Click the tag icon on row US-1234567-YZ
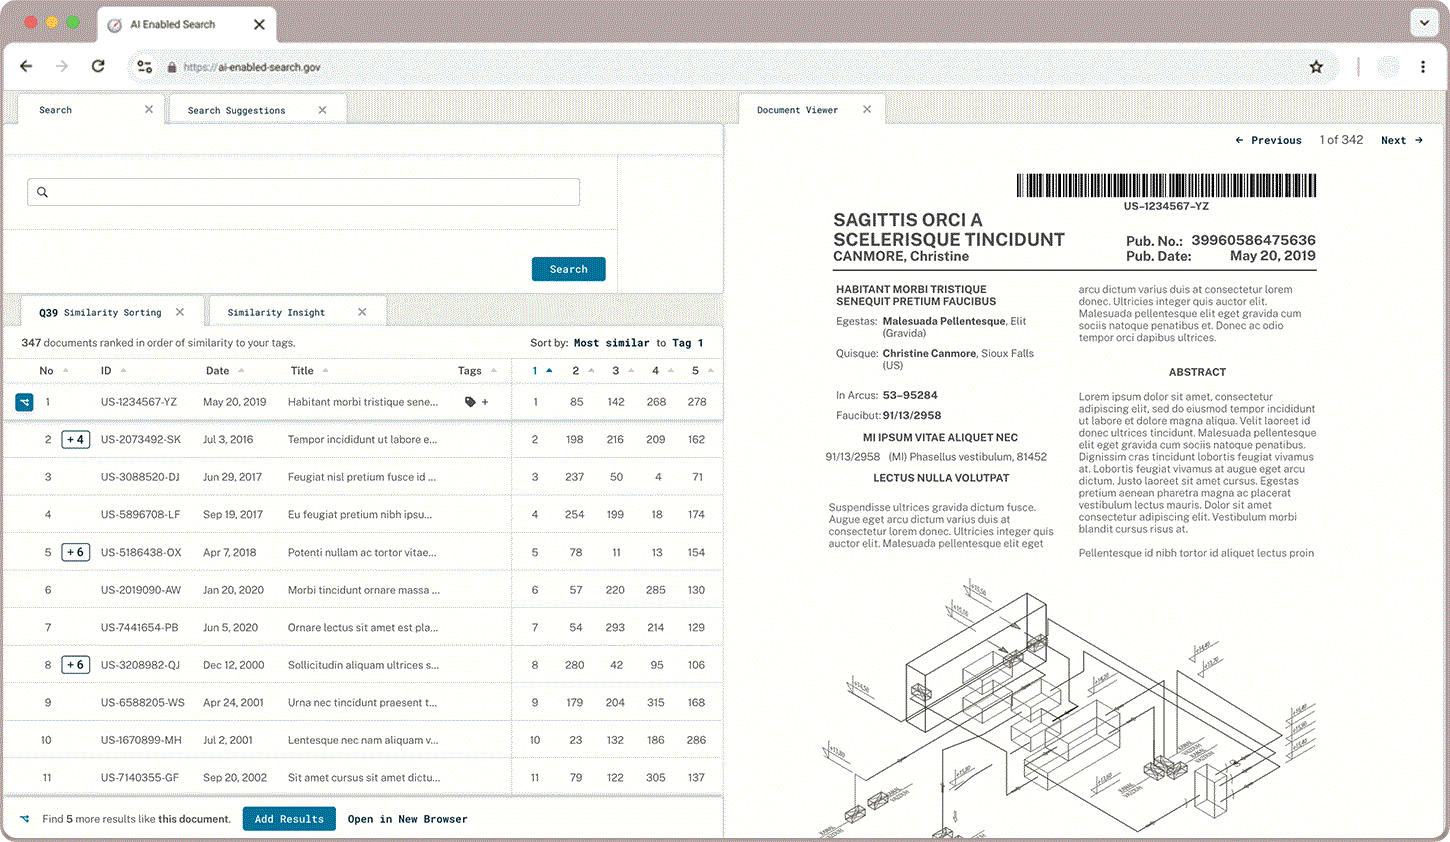The image size is (1450, 842). pos(470,402)
